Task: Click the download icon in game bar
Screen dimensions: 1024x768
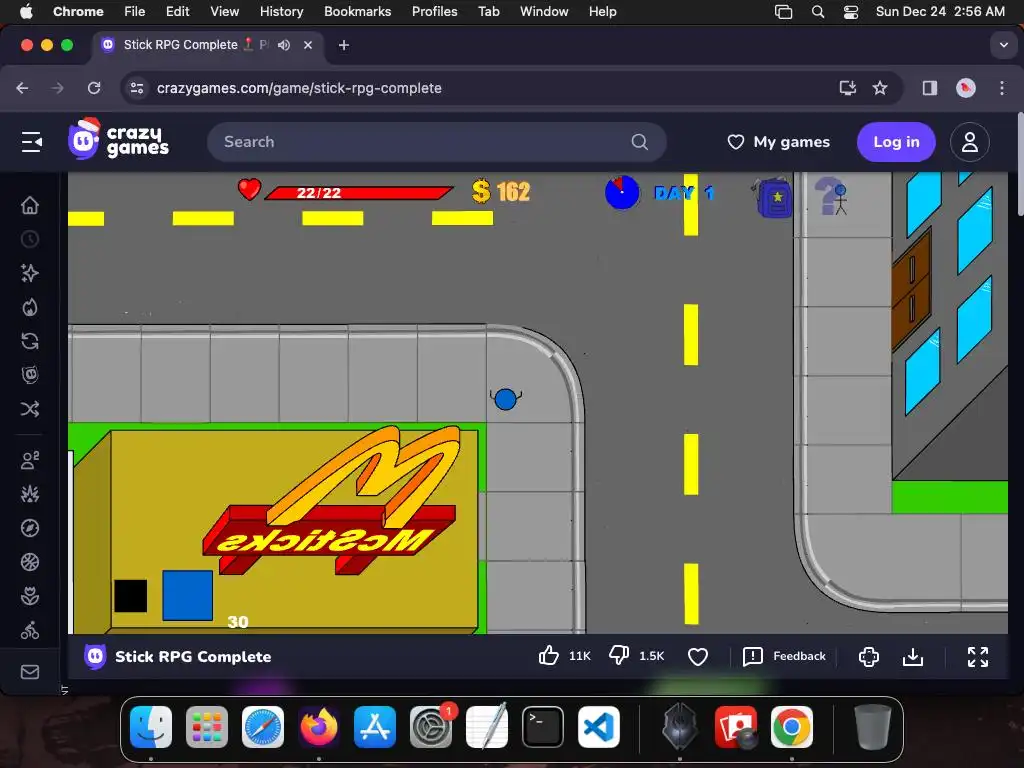Action: pyautogui.click(x=912, y=656)
